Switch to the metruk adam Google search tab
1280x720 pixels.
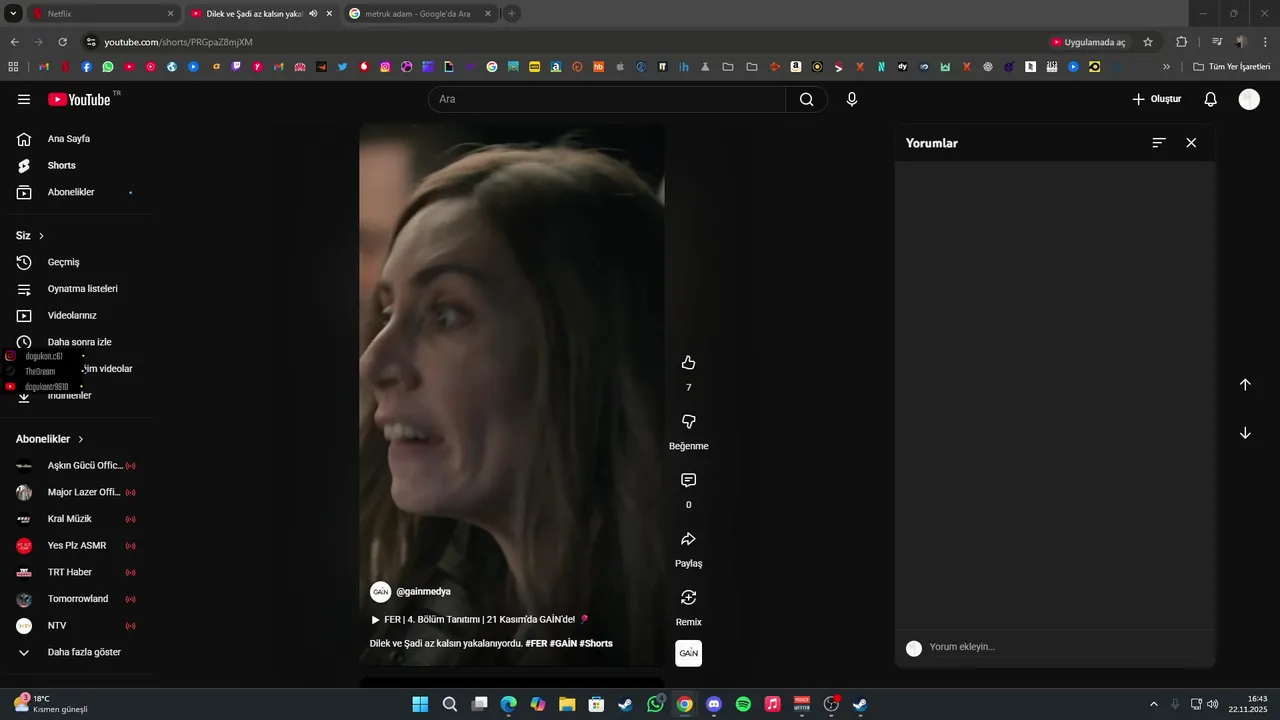click(420, 14)
